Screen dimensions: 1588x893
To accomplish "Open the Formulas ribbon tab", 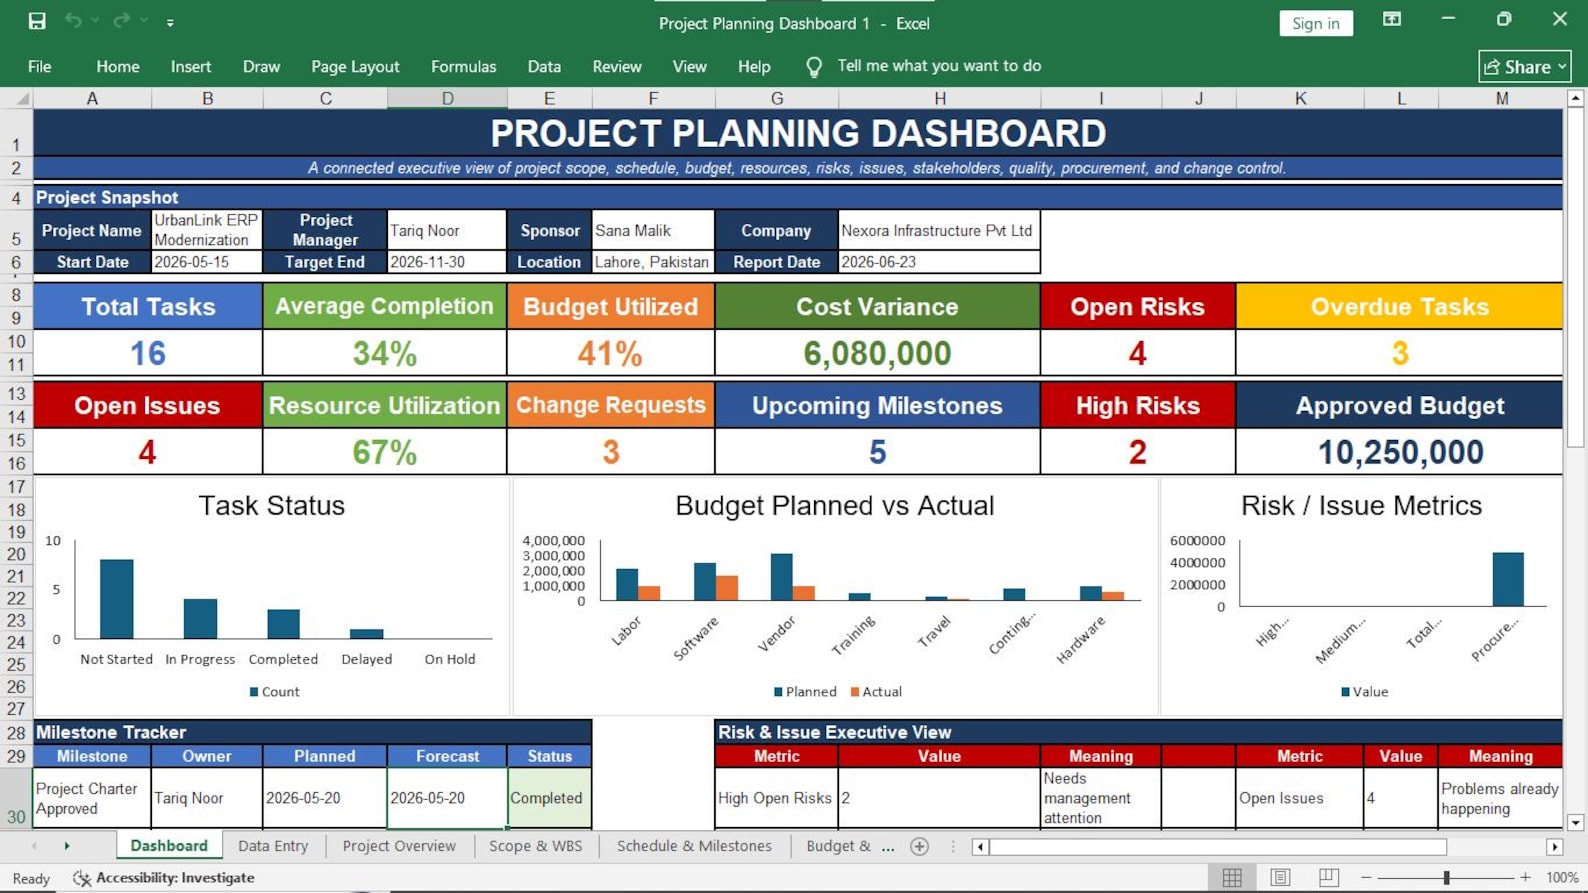I will tap(463, 67).
